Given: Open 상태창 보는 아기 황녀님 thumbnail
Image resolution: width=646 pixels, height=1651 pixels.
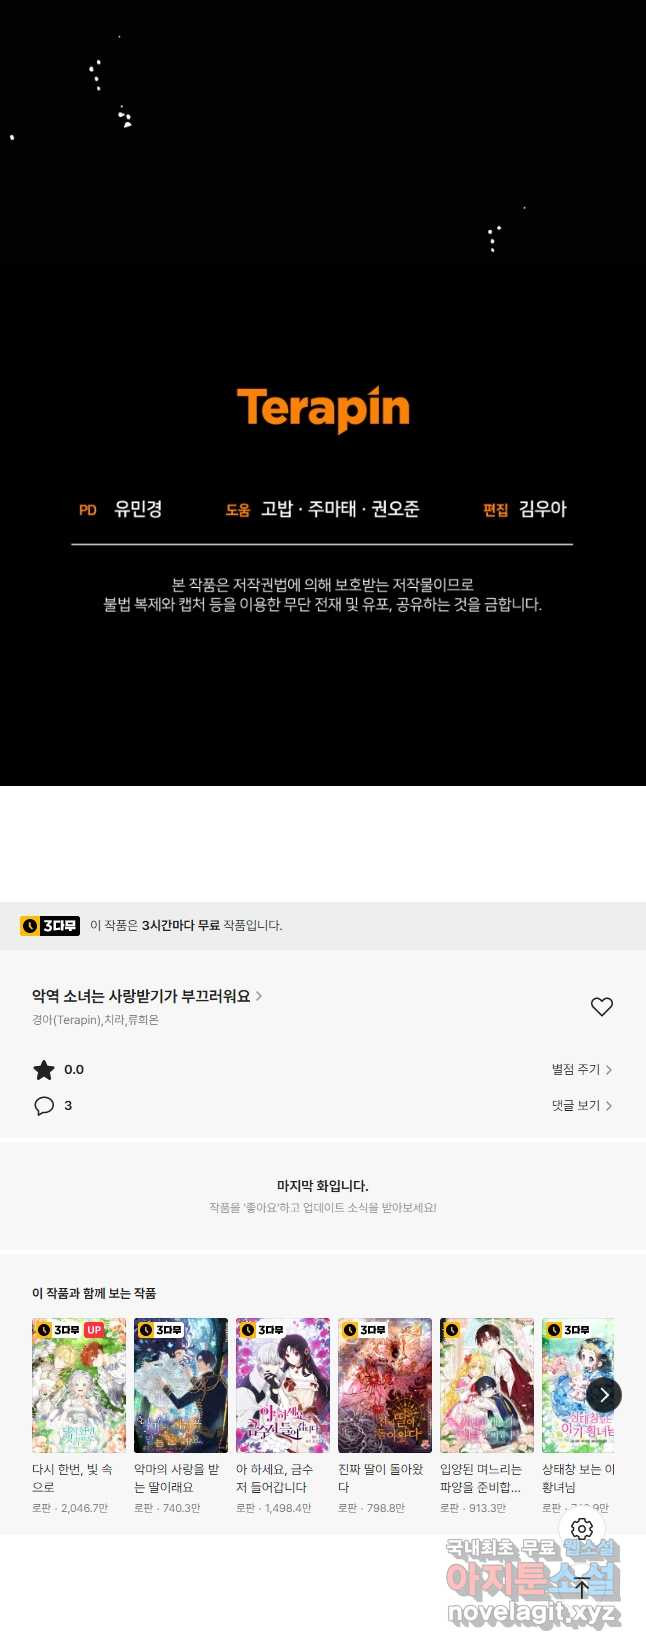Looking at the screenshot, I should [578, 1385].
